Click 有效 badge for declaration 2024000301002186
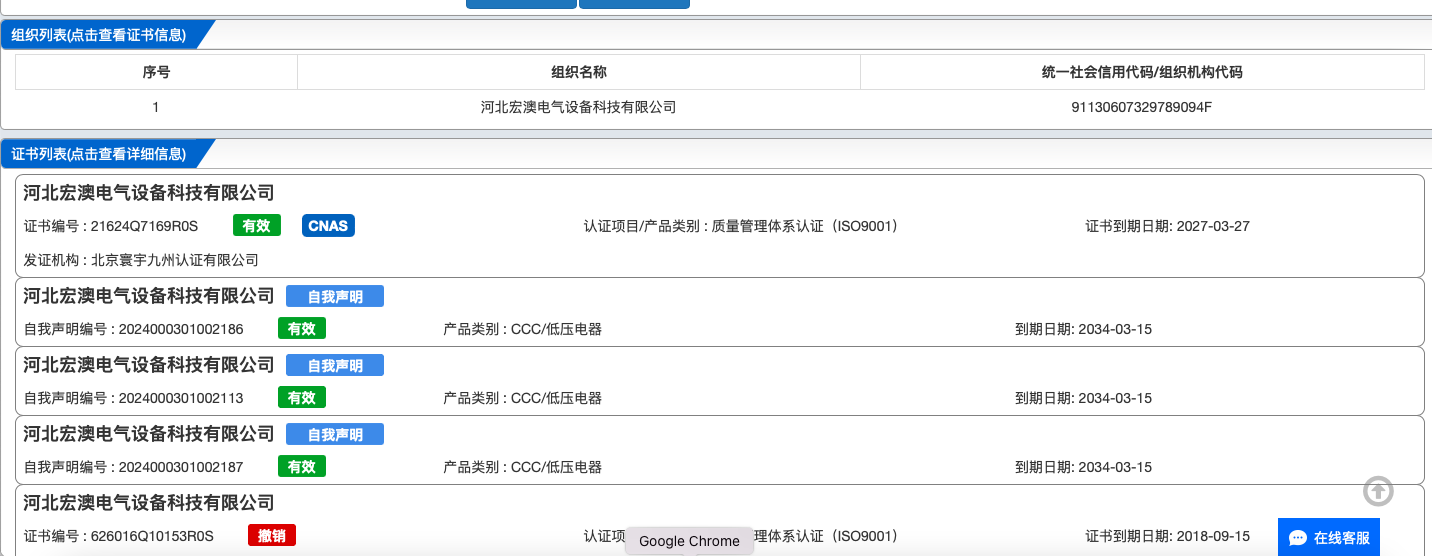Viewport: 1432px width, 556px height. (302, 328)
